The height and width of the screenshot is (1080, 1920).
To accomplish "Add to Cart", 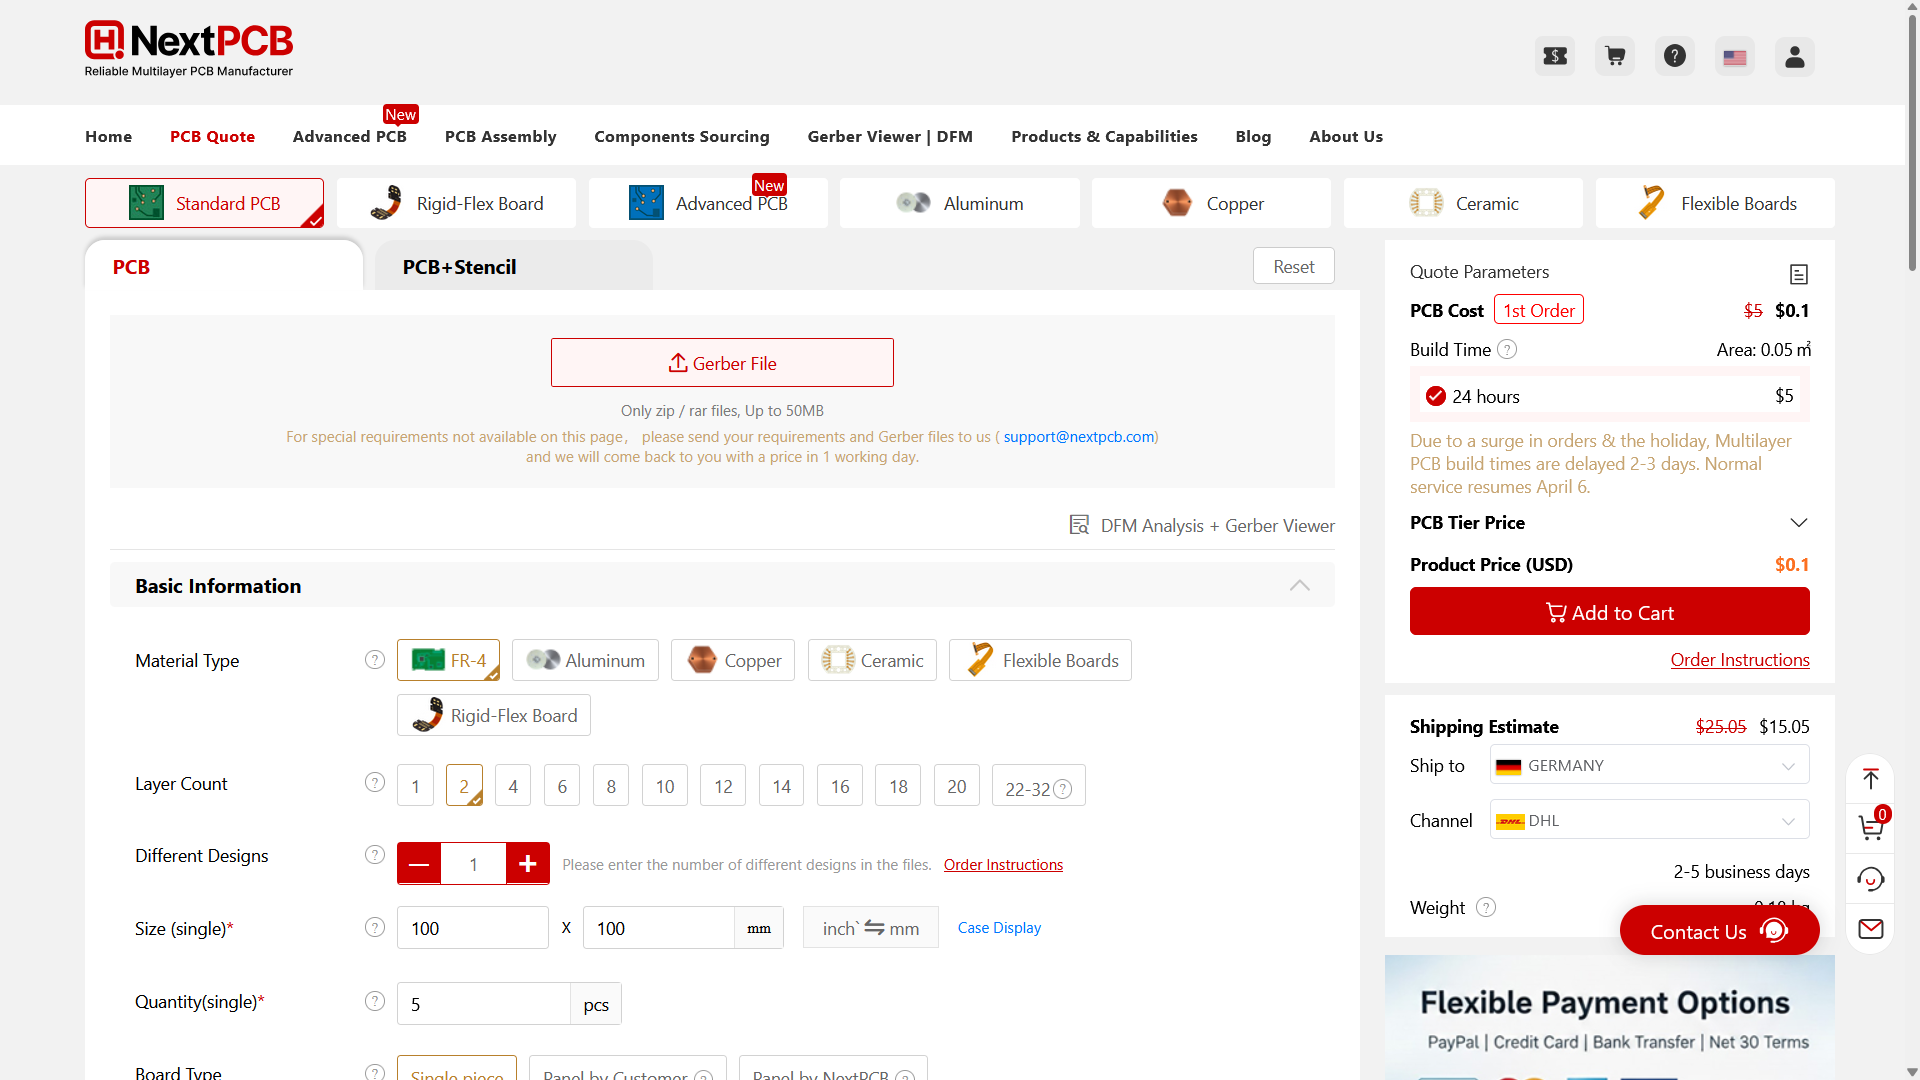I will pos(1609,611).
